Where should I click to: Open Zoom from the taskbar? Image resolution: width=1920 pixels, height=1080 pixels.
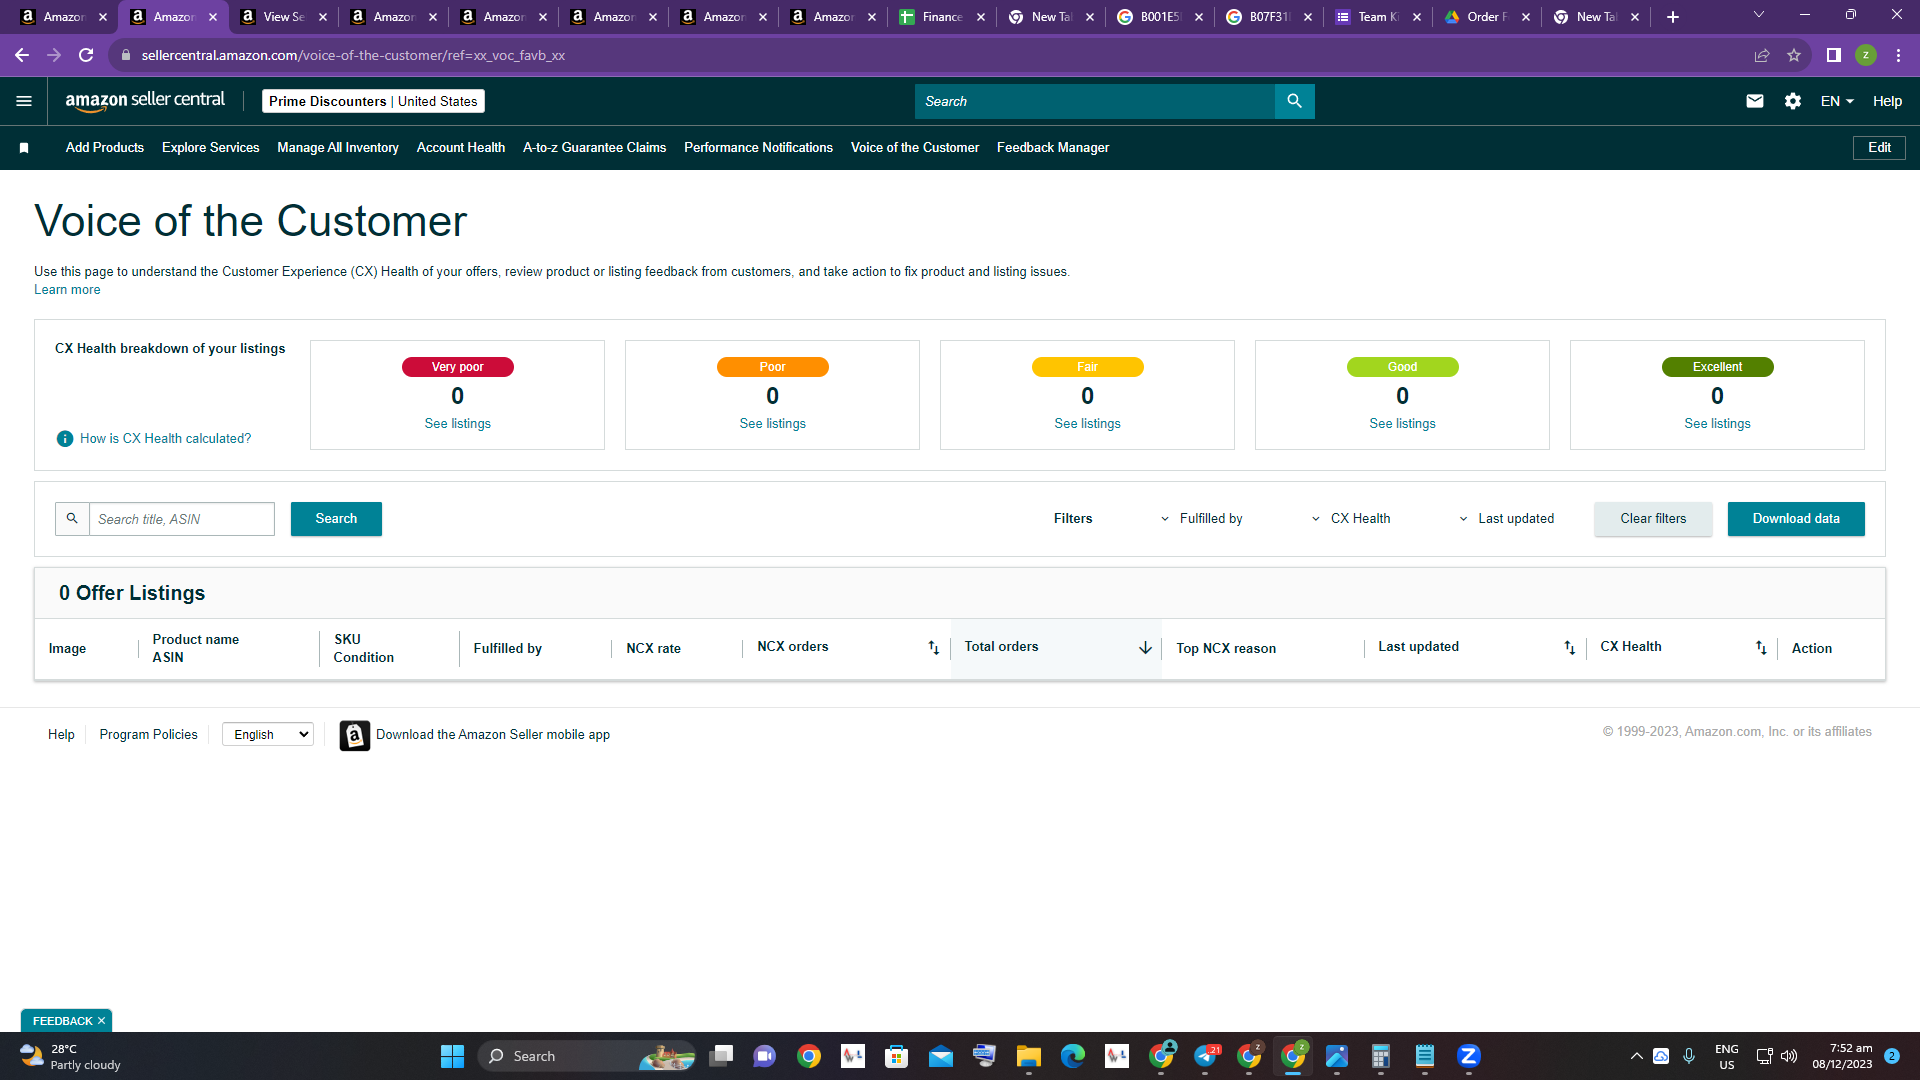(1468, 1056)
